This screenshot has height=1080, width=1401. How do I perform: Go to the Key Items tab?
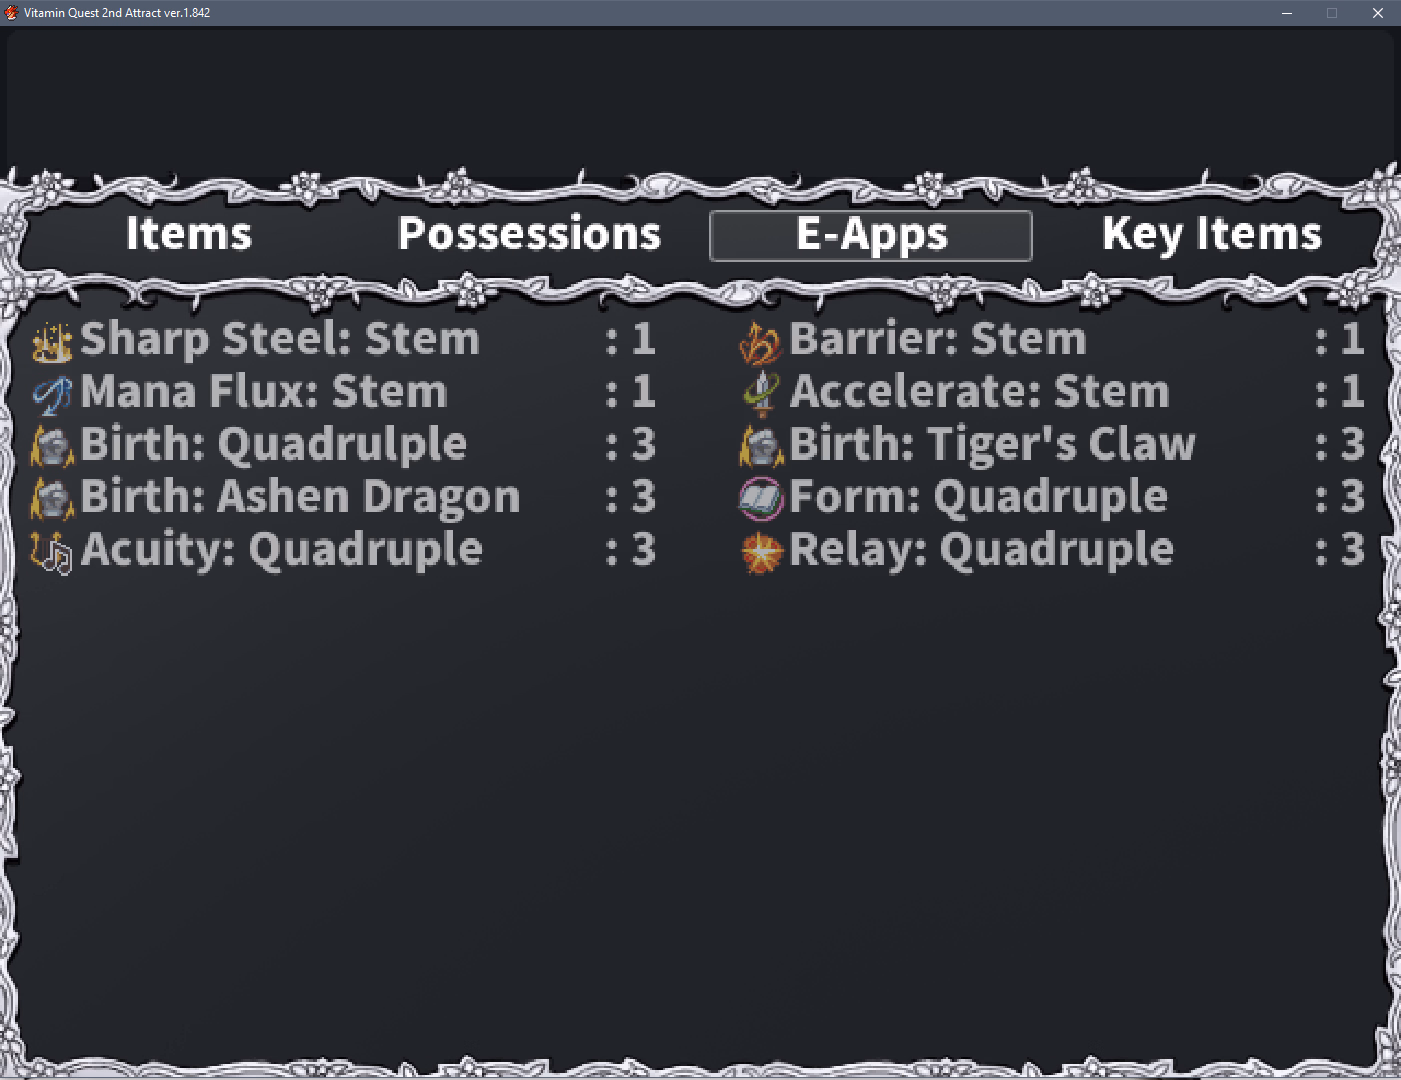point(1211,235)
